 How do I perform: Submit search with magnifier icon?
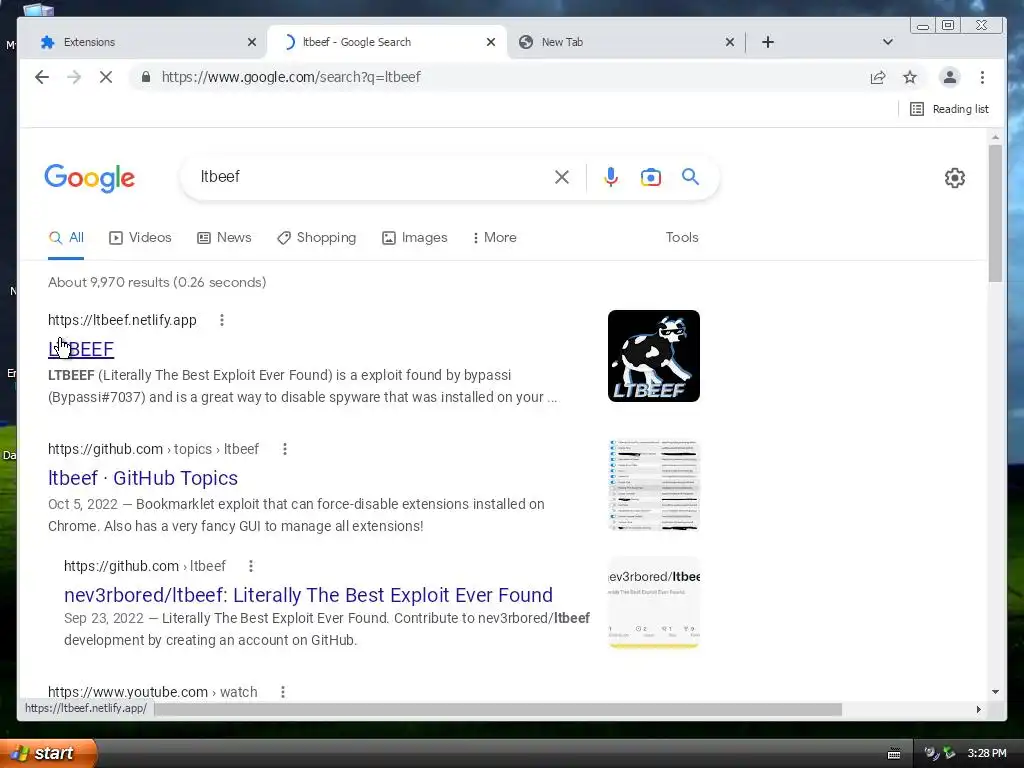click(690, 177)
